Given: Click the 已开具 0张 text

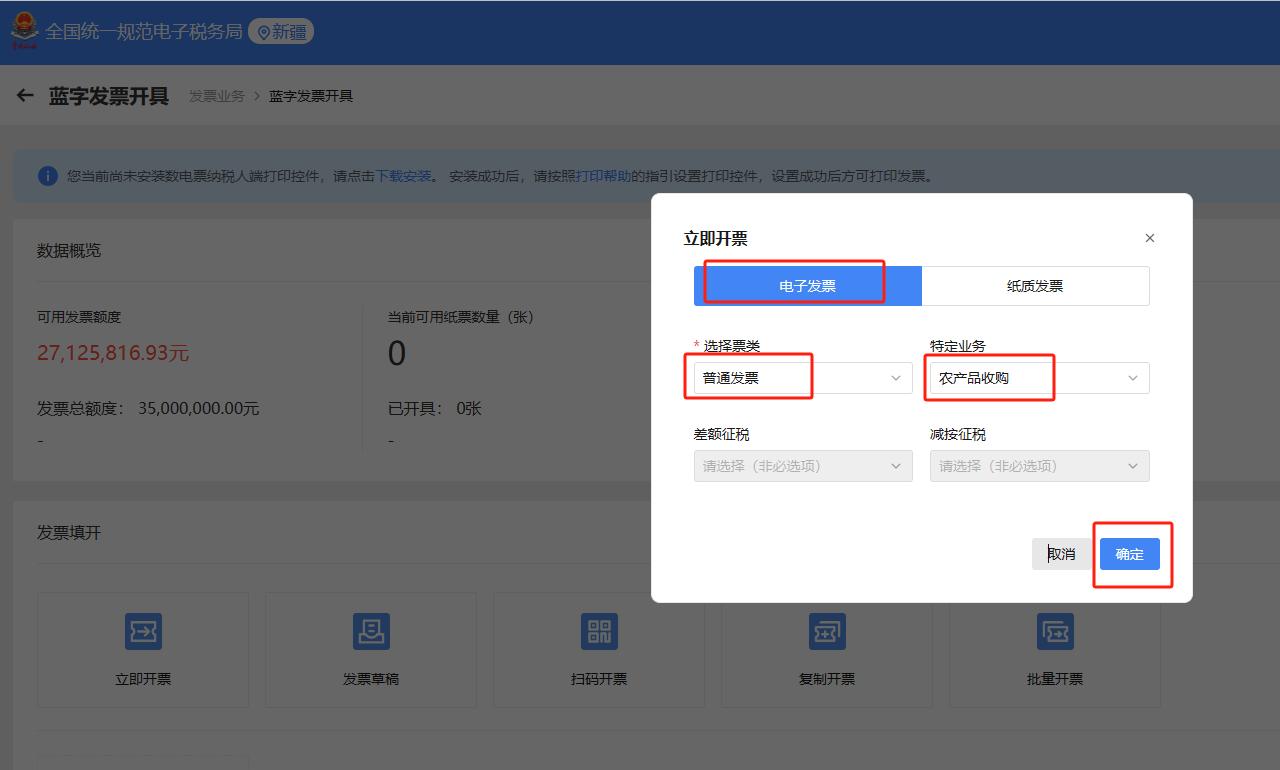Looking at the screenshot, I should 435,408.
